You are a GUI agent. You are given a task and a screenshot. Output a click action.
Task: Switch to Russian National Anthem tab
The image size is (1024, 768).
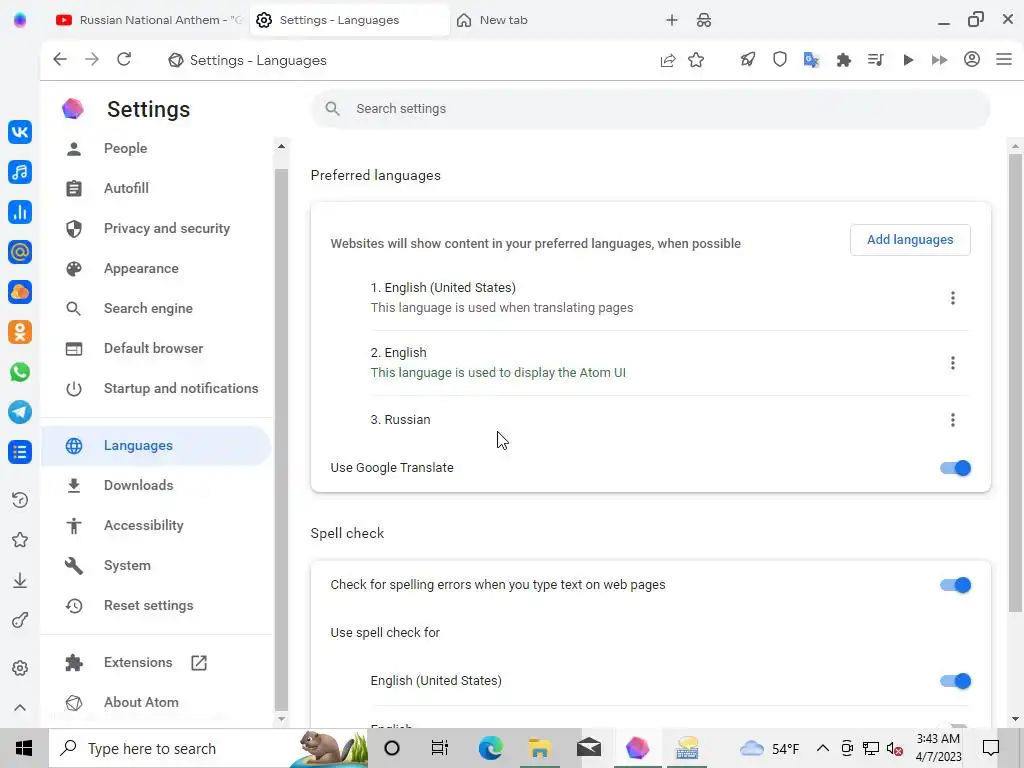tap(149, 20)
